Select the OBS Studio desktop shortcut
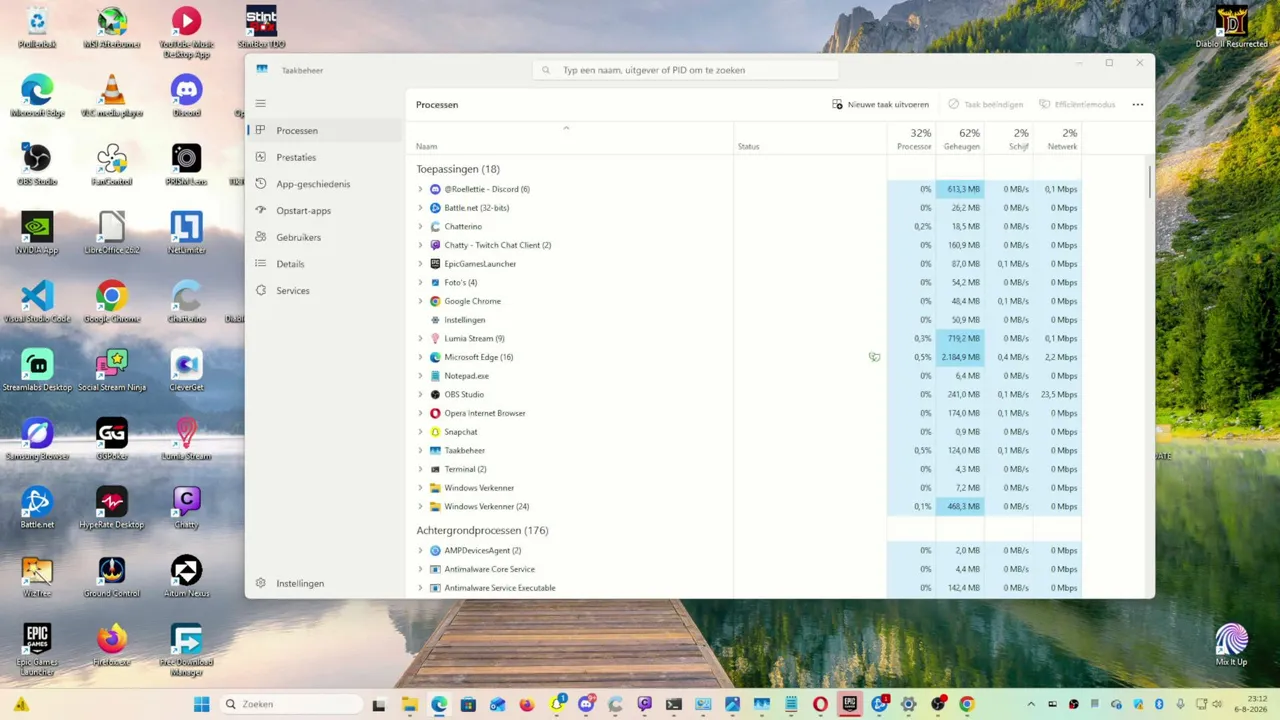Image resolution: width=1280 pixels, height=720 pixels. tap(37, 165)
